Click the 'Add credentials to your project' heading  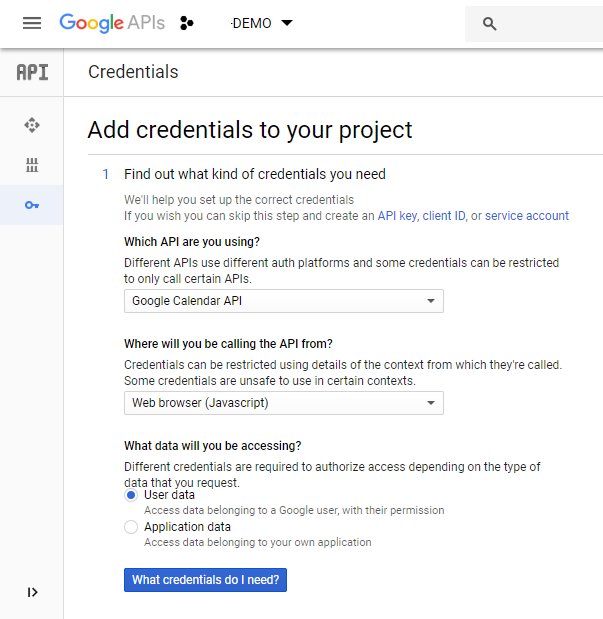pos(250,130)
